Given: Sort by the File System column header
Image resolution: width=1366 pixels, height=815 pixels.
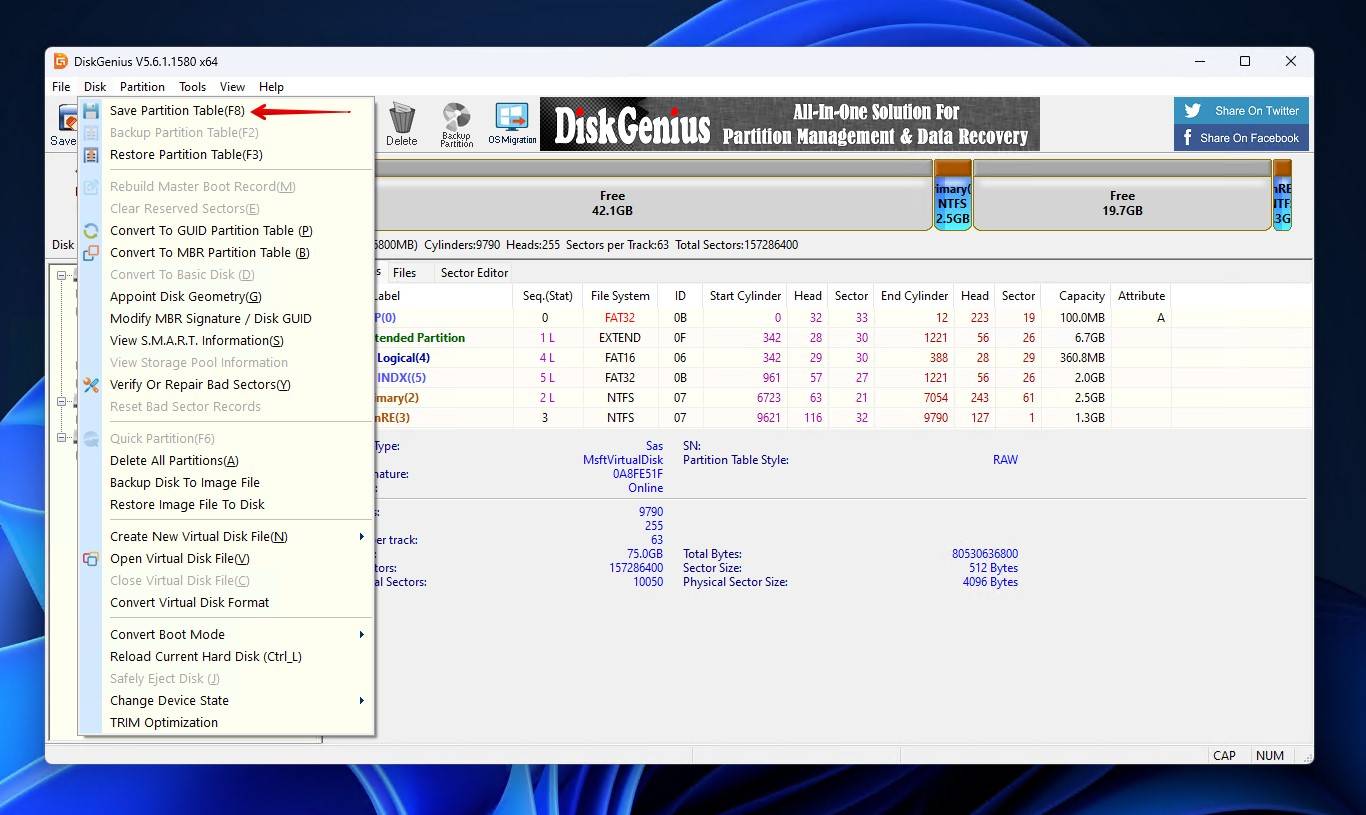Looking at the screenshot, I should 620,296.
